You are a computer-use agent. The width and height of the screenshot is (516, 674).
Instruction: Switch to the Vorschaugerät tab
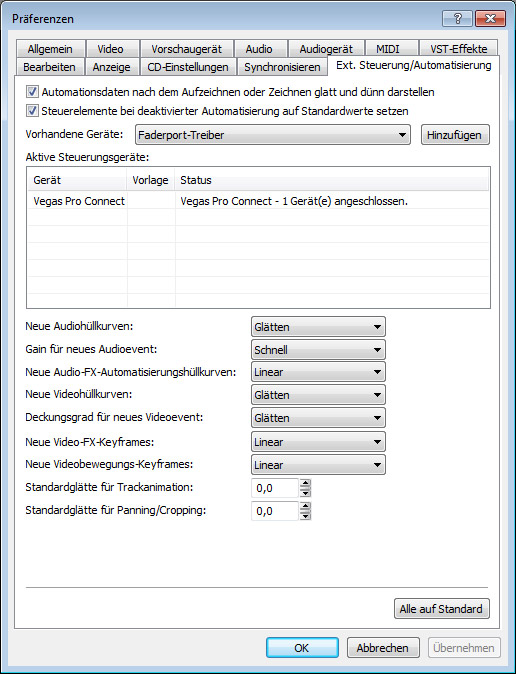coord(187,49)
